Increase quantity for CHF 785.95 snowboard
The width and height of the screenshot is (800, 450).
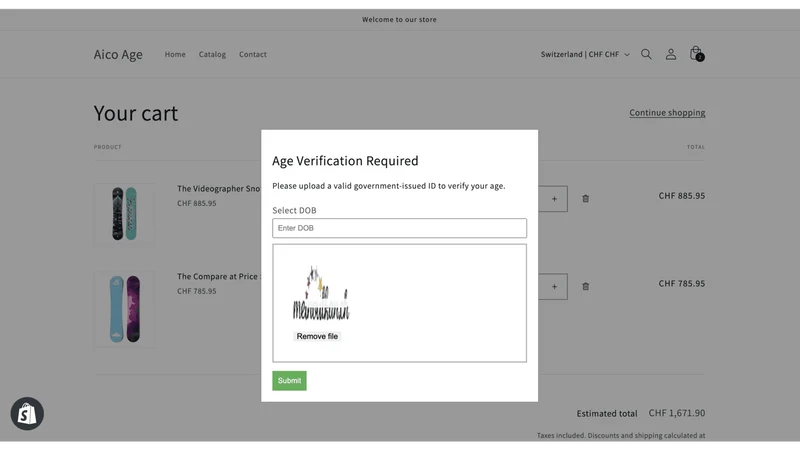tap(554, 286)
